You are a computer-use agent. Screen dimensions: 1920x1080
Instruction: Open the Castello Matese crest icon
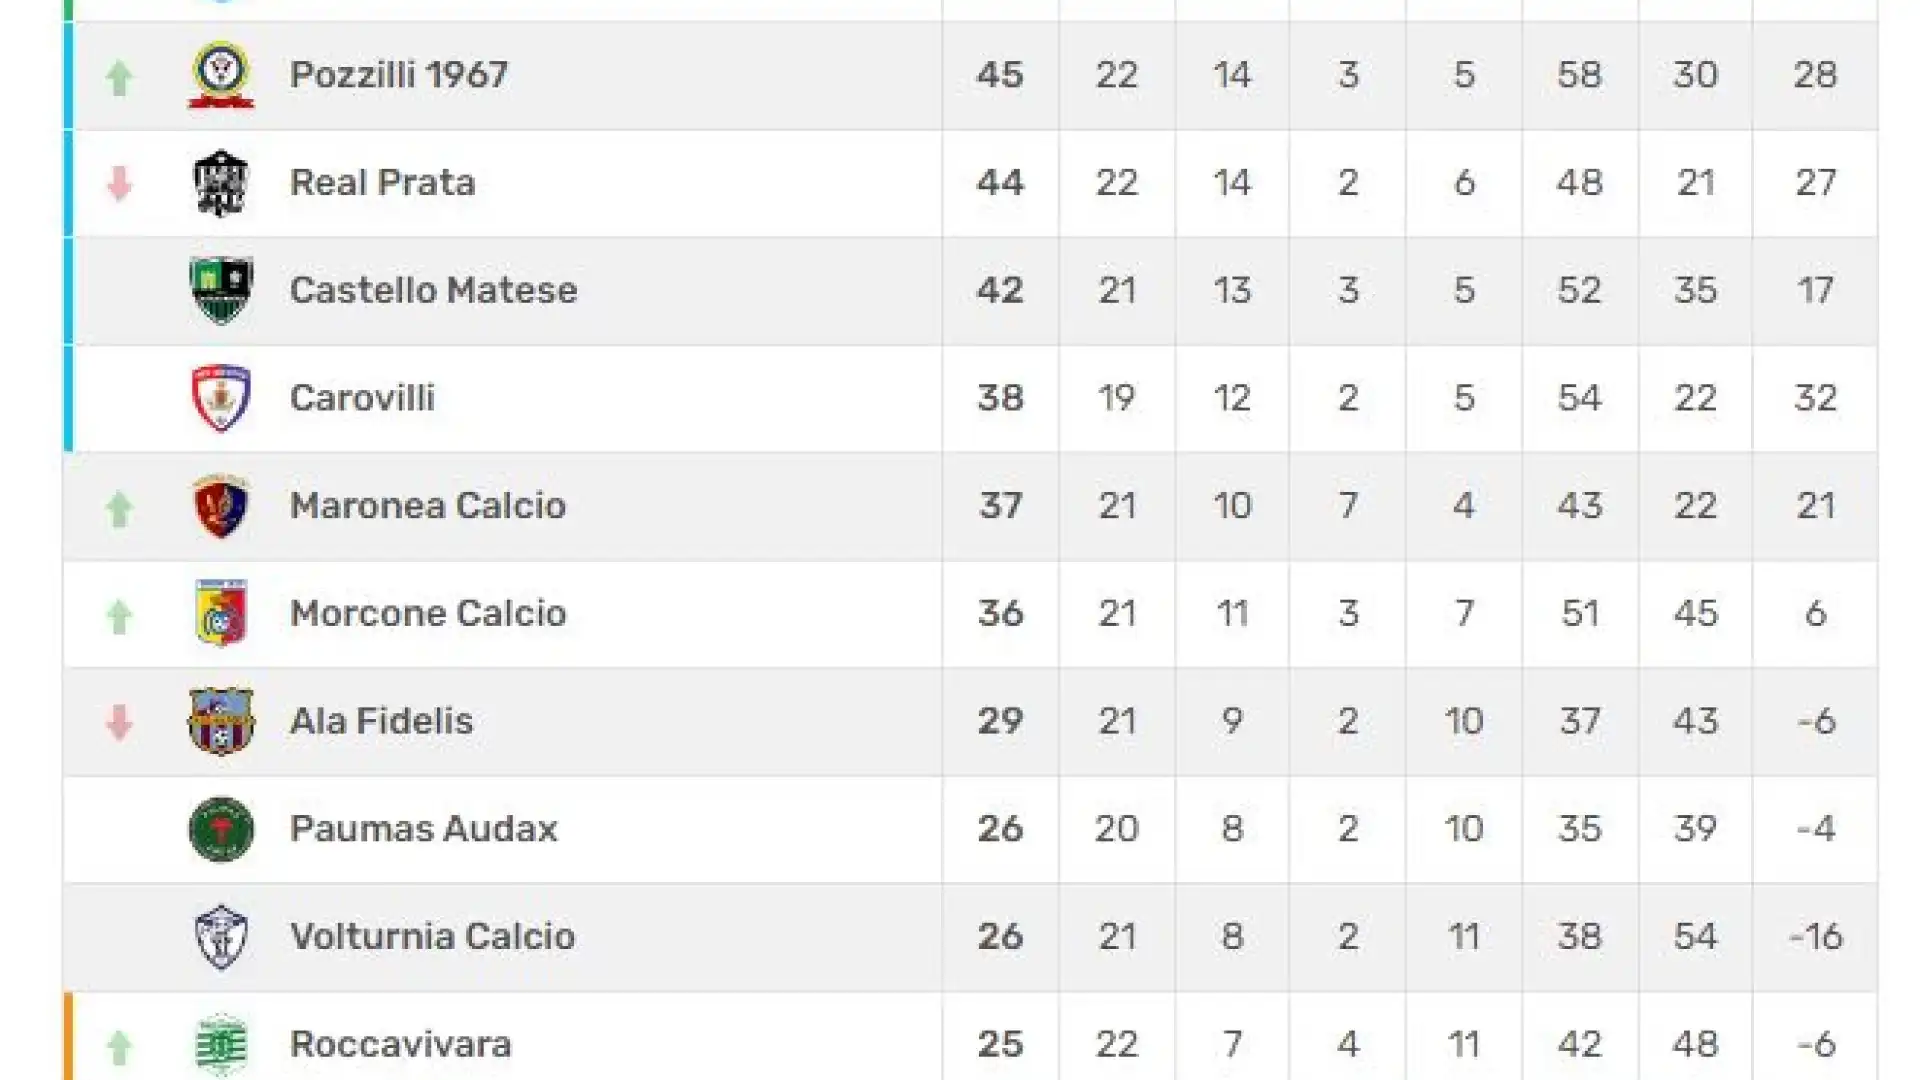coord(221,291)
